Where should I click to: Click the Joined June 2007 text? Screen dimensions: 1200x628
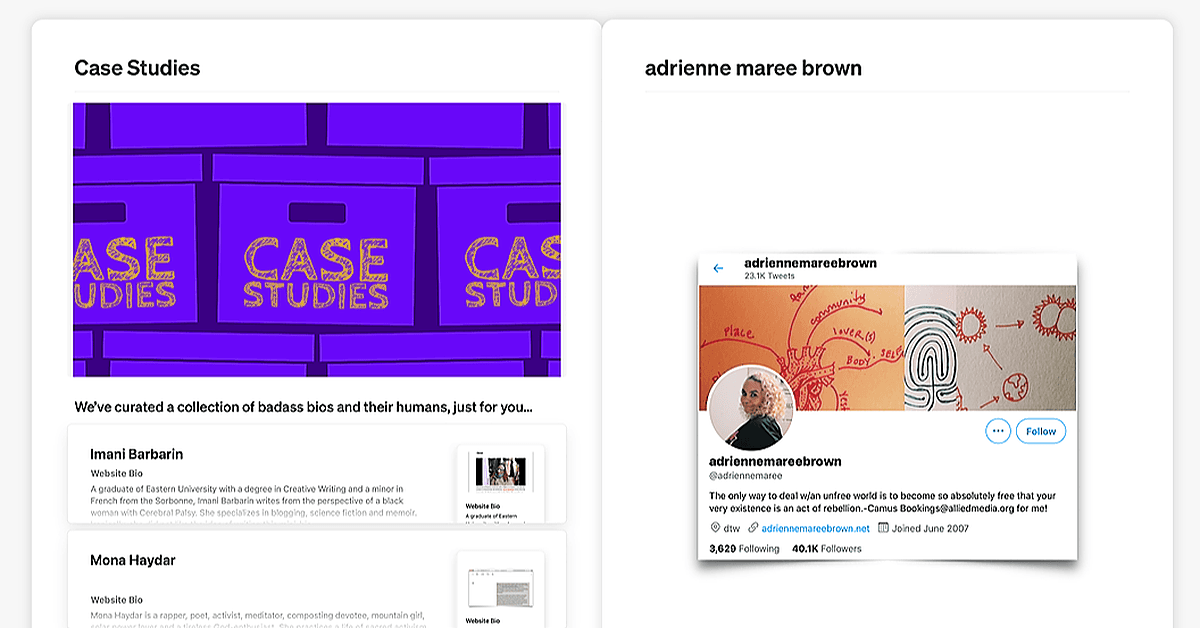pos(930,528)
